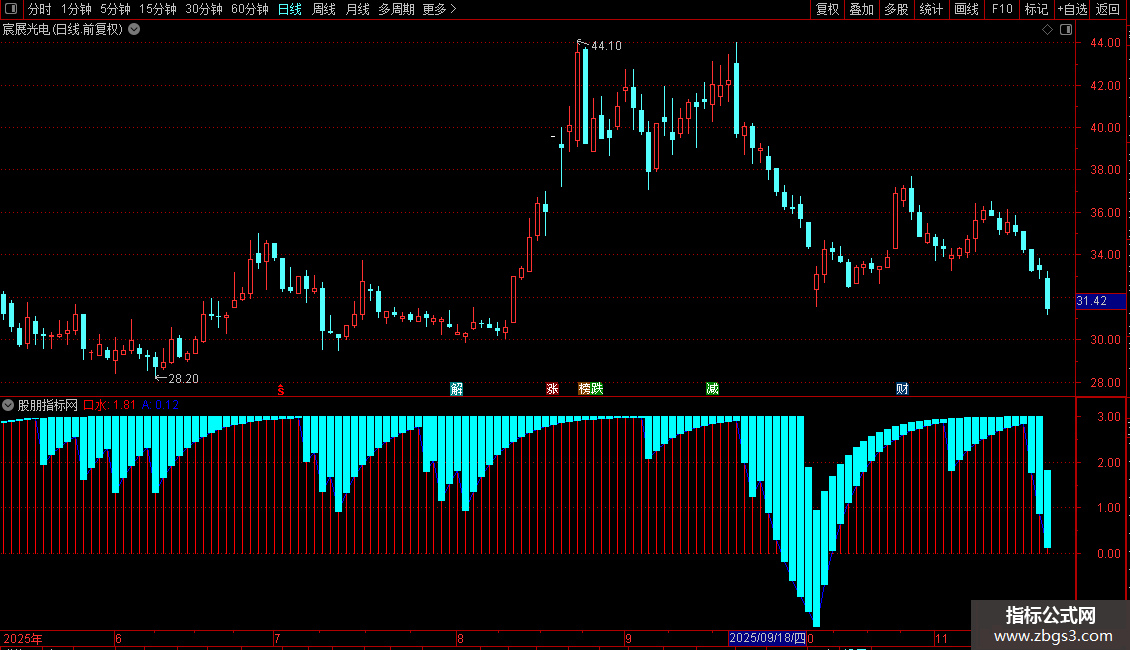Click the month 7 label on time axis
The width and height of the screenshot is (1130, 650).
[277, 638]
